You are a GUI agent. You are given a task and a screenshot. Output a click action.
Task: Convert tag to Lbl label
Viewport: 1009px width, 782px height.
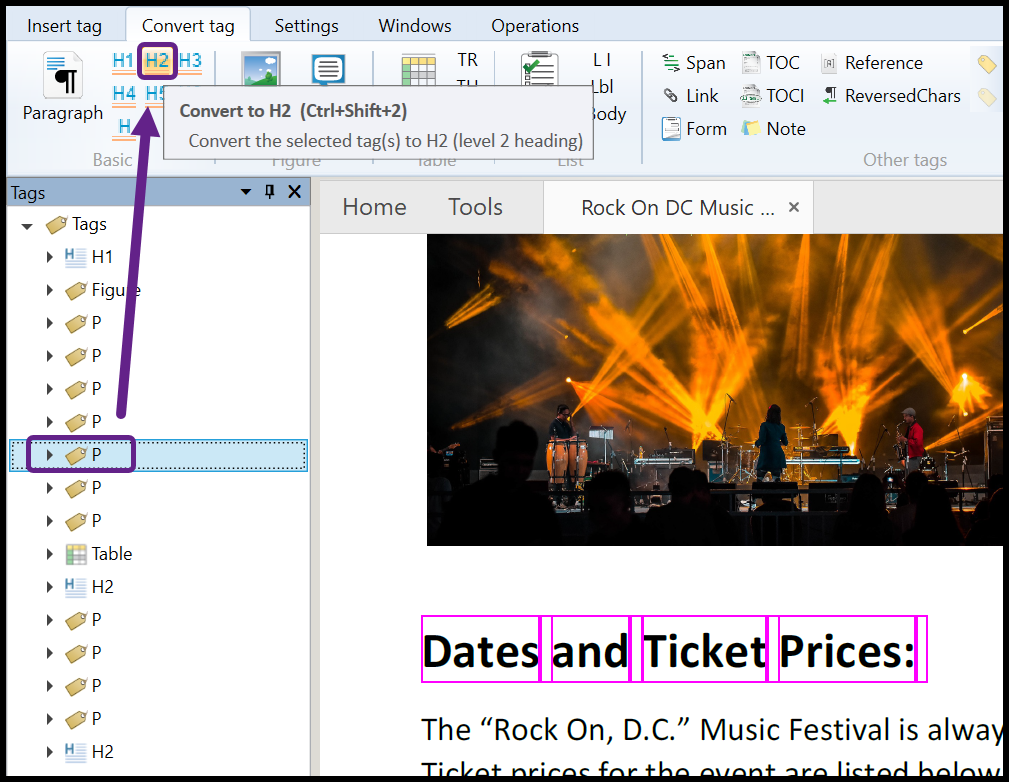click(x=603, y=86)
